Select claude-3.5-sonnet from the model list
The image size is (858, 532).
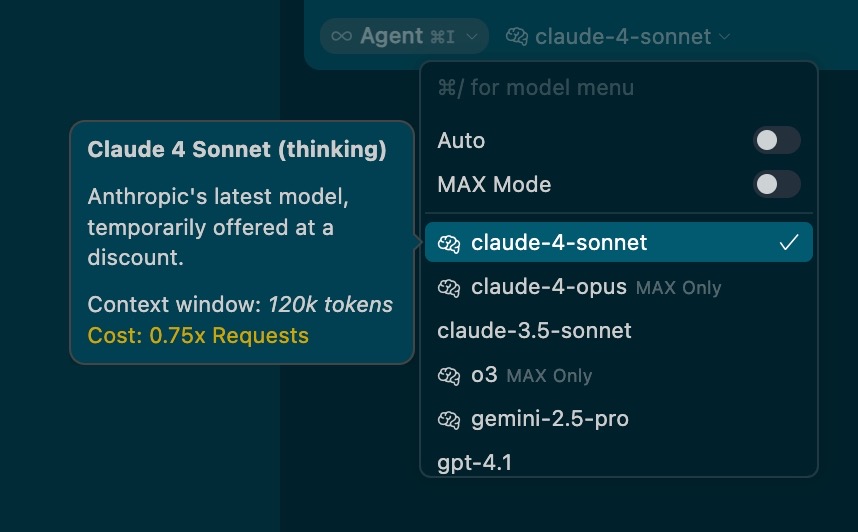(x=535, y=331)
